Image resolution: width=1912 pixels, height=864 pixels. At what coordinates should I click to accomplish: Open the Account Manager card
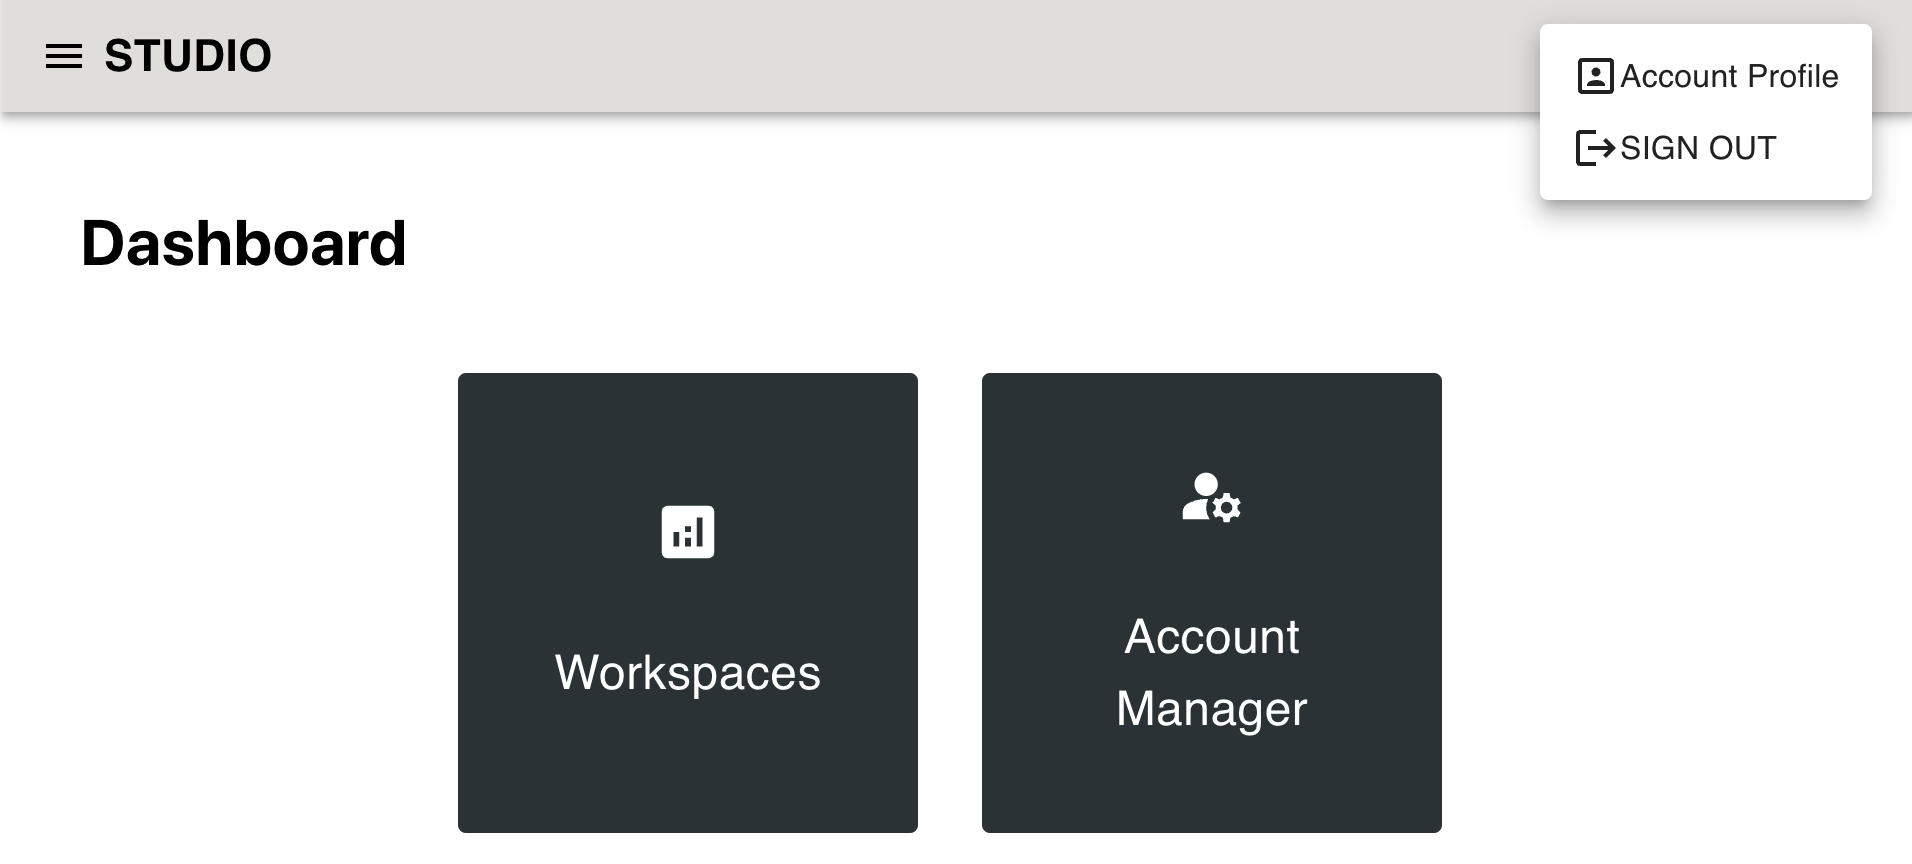click(1212, 603)
